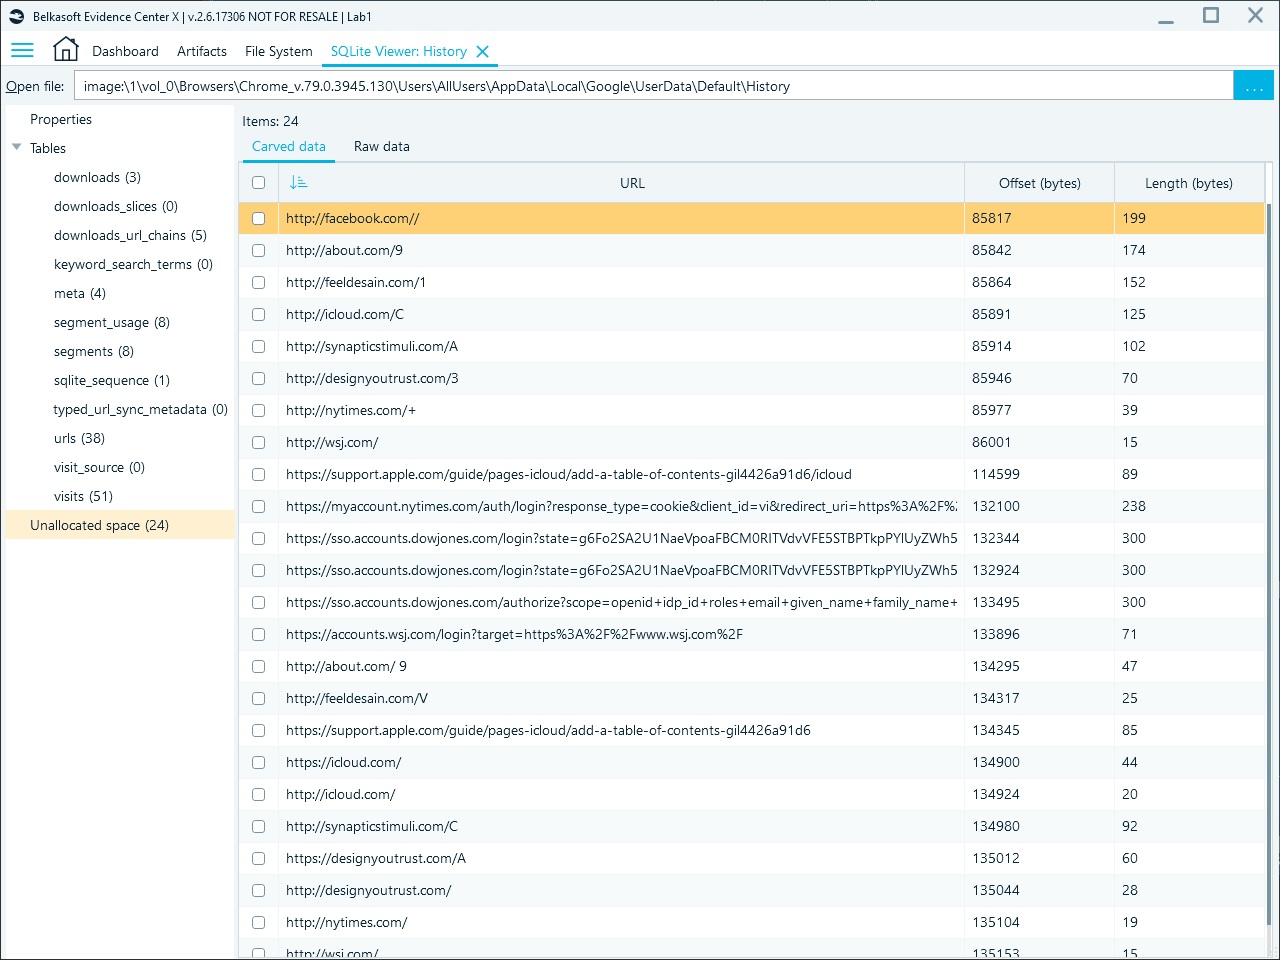Maximize the Belkasoft window

click(x=1211, y=15)
